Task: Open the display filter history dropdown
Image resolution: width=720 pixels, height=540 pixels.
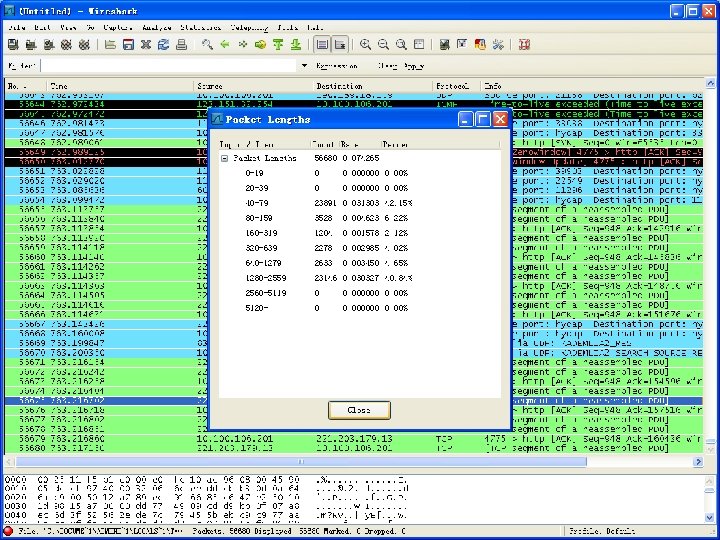Action: click(305, 66)
